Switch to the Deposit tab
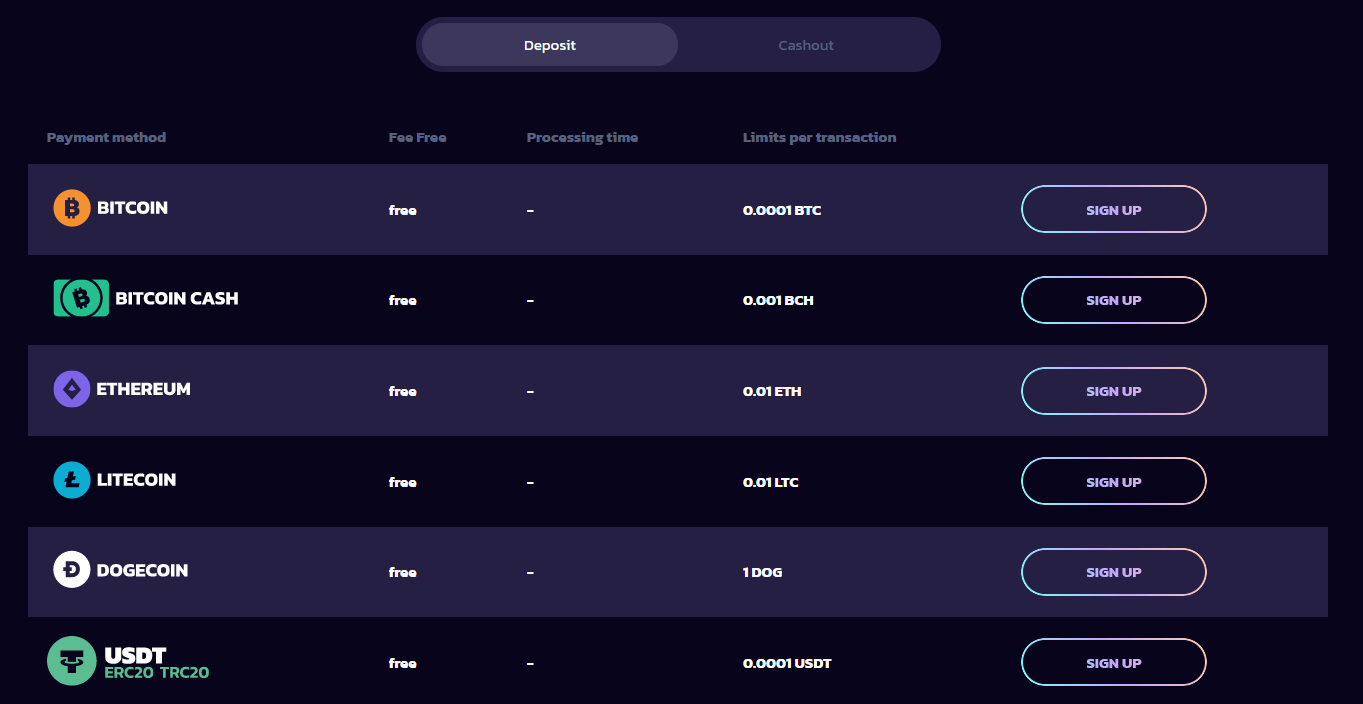Image resolution: width=1363 pixels, height=704 pixels. click(550, 45)
